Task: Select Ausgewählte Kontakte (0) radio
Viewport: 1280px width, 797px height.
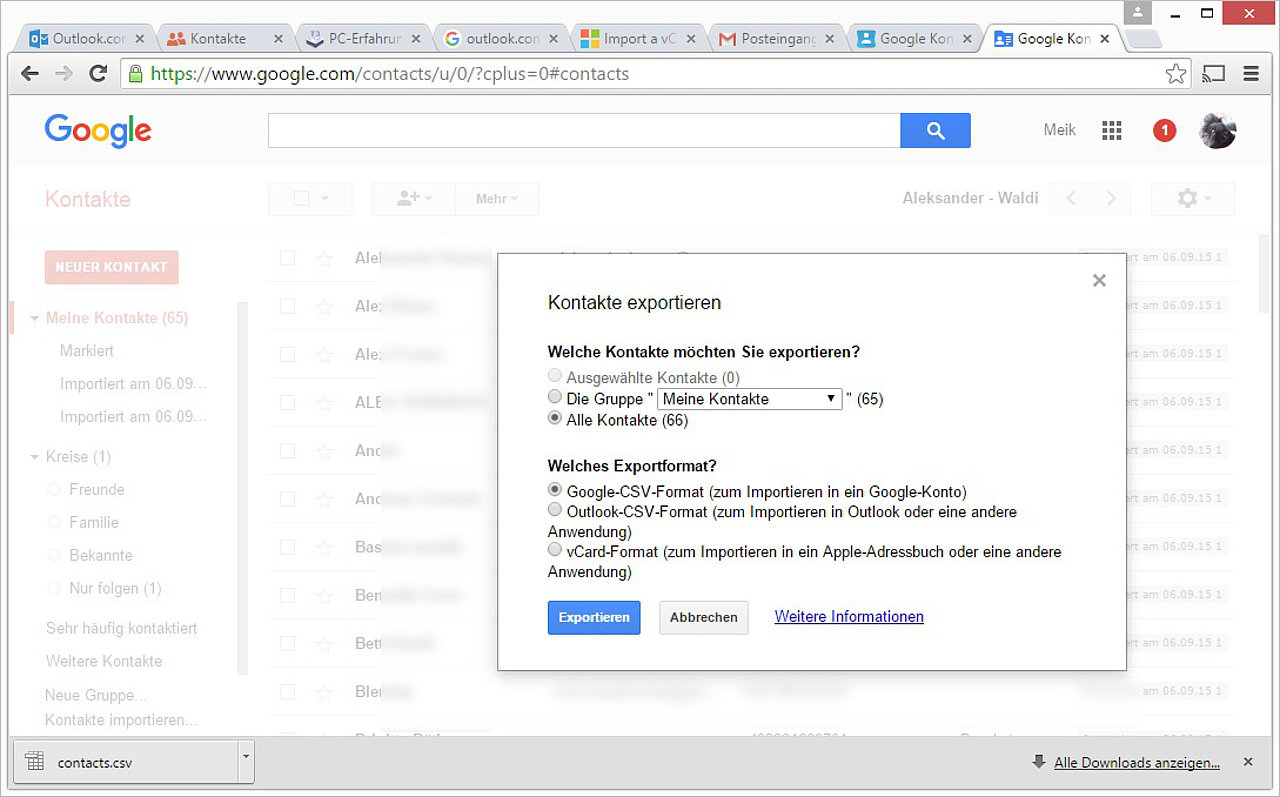Action: coord(555,376)
